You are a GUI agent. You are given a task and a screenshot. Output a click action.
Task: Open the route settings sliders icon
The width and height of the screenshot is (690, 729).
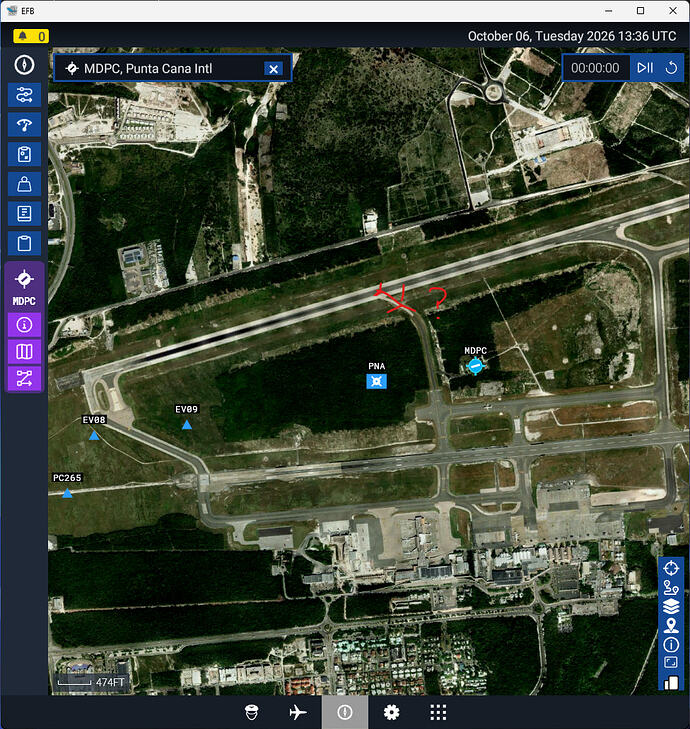pos(24,95)
